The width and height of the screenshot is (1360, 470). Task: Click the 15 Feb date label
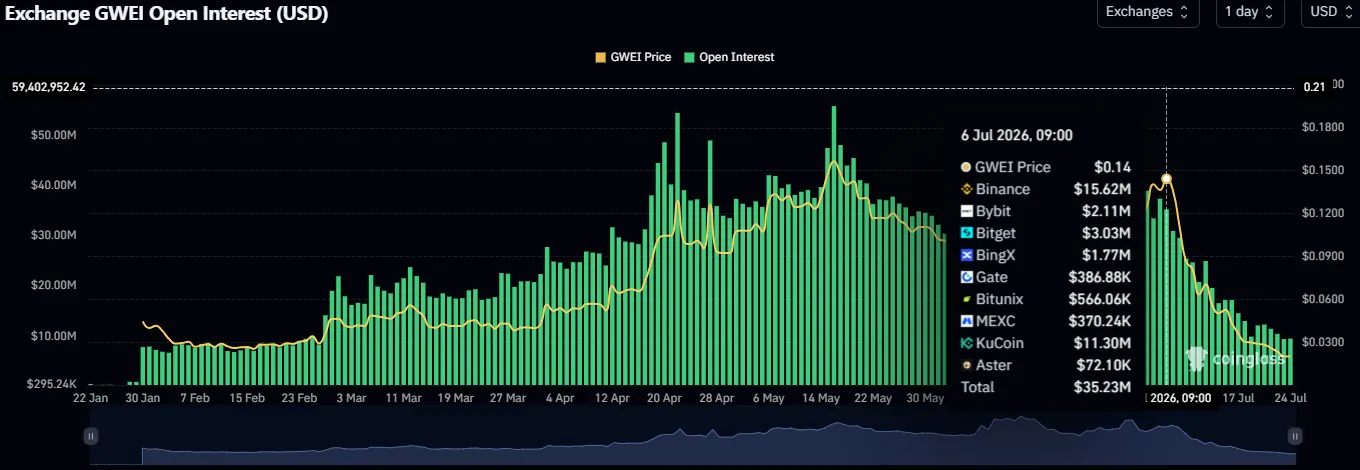point(247,398)
